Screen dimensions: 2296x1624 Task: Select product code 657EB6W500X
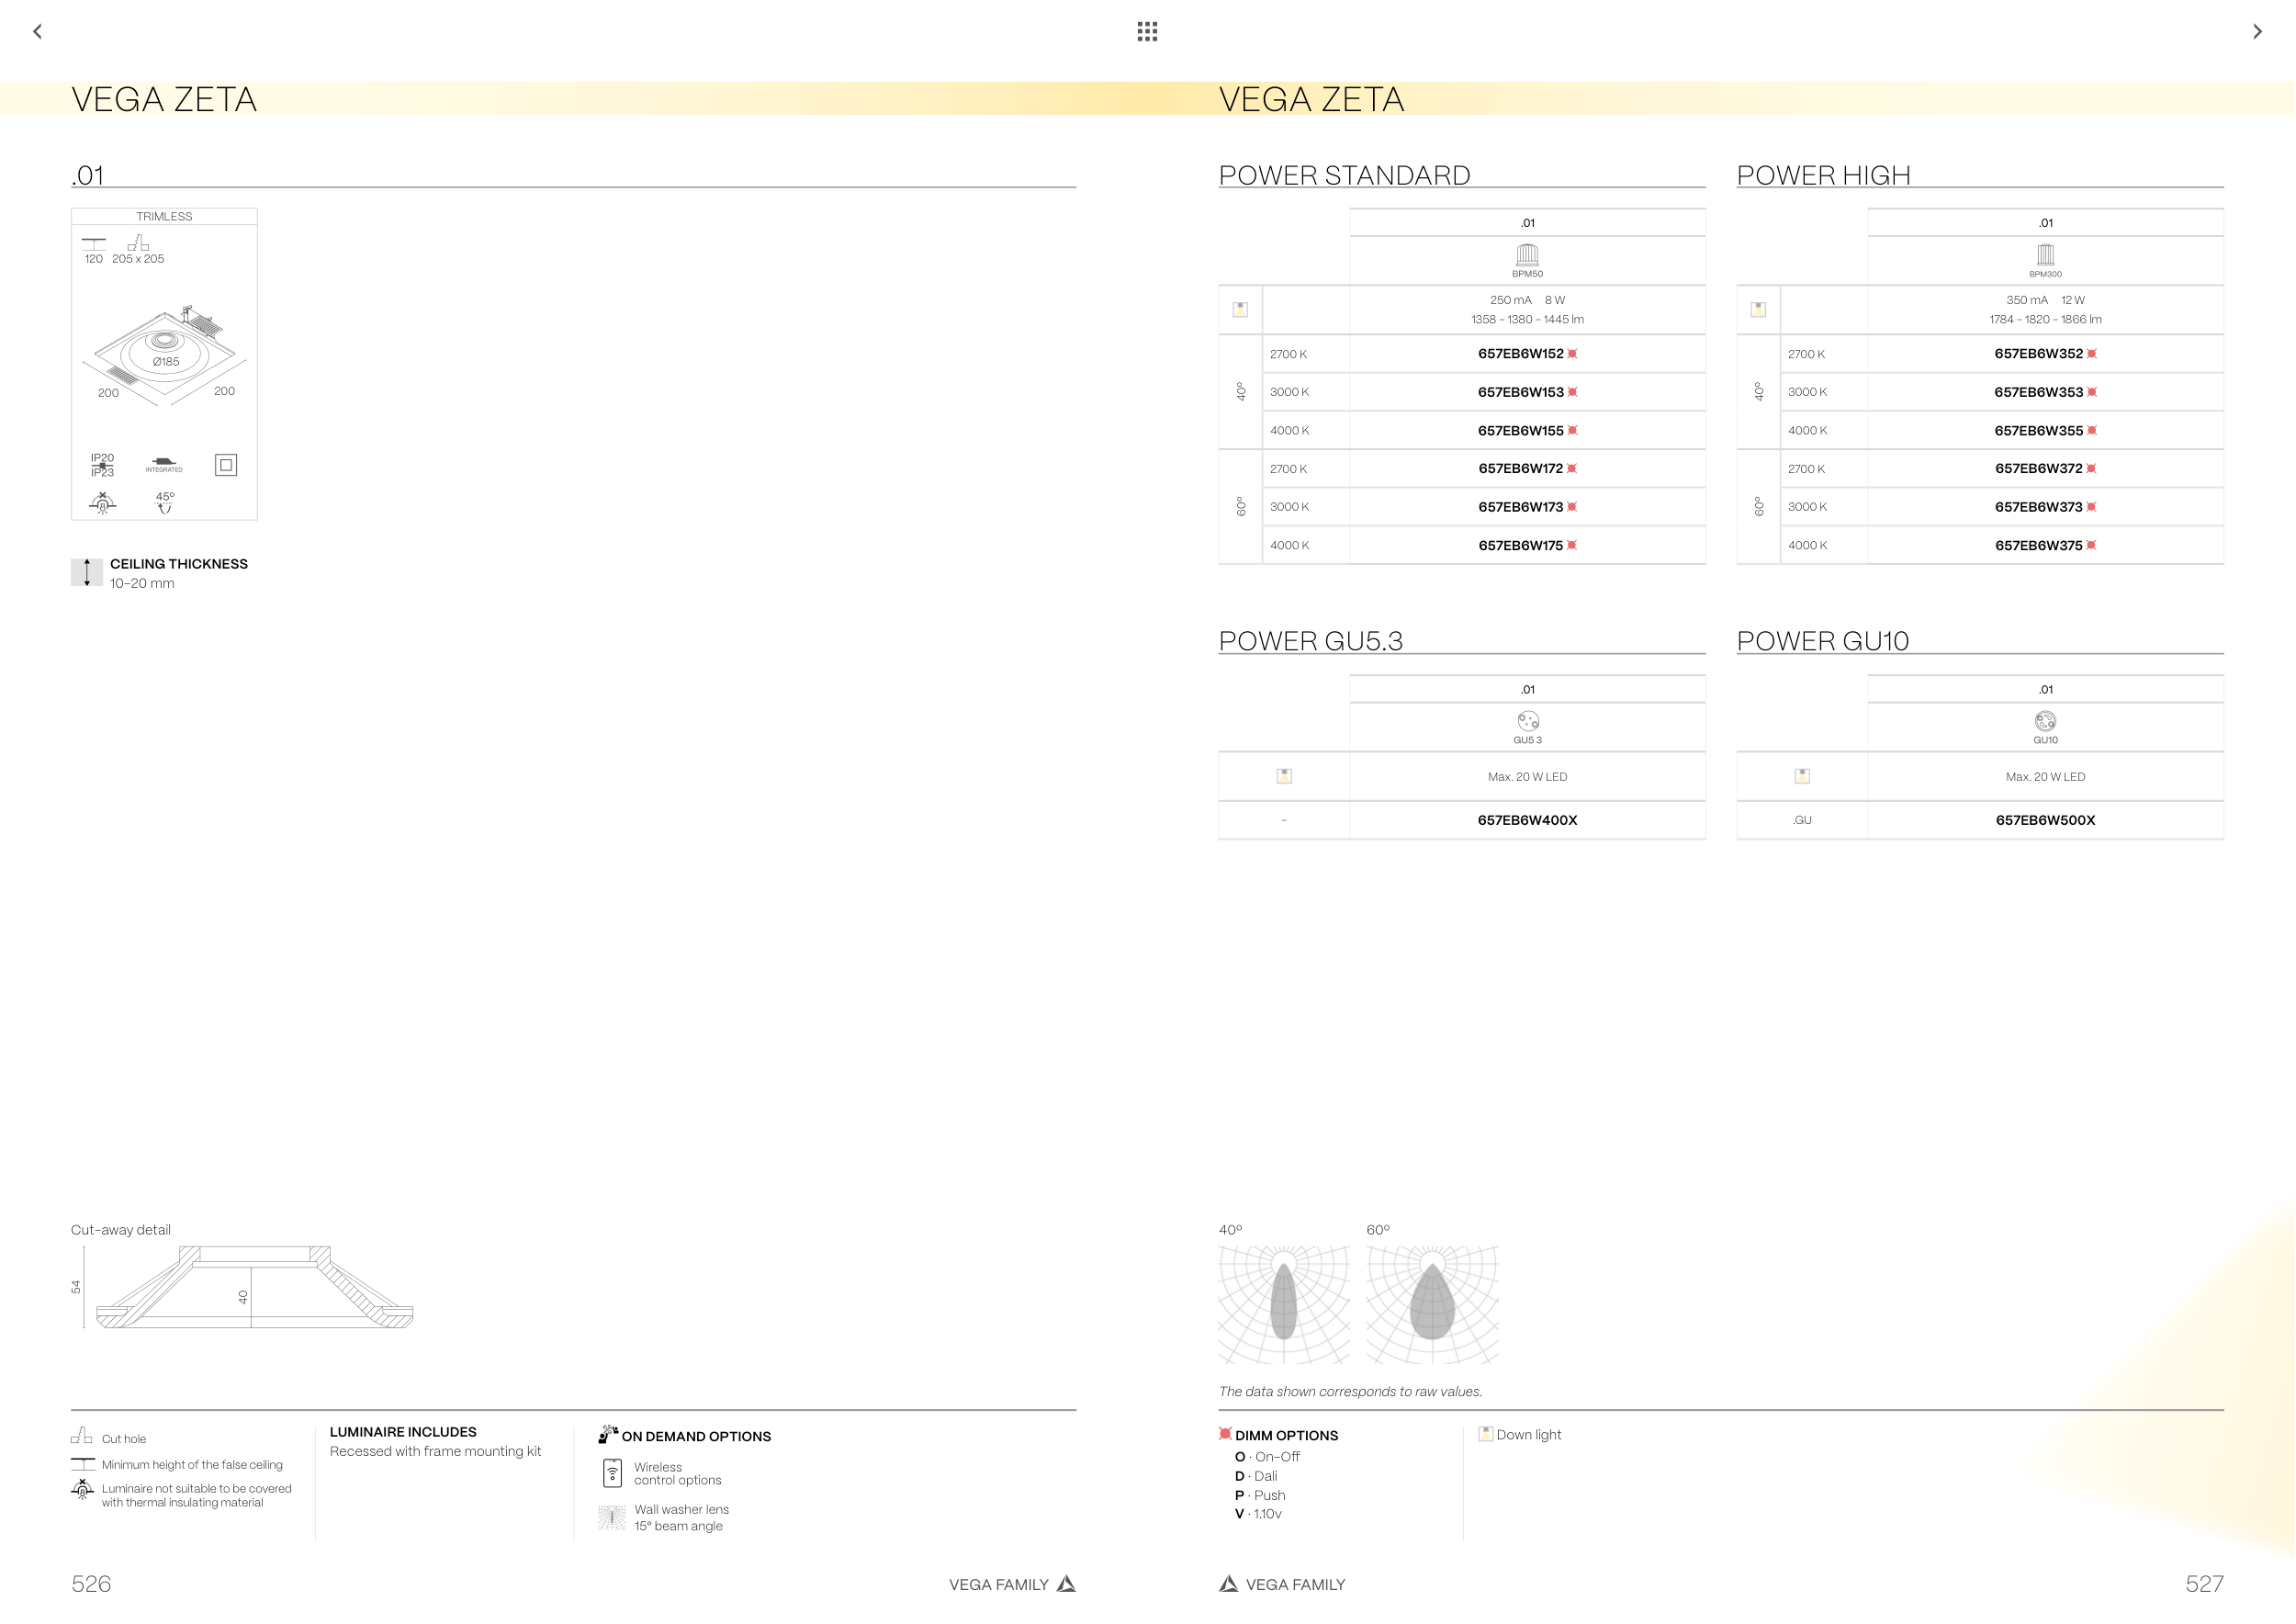[x=2045, y=821]
